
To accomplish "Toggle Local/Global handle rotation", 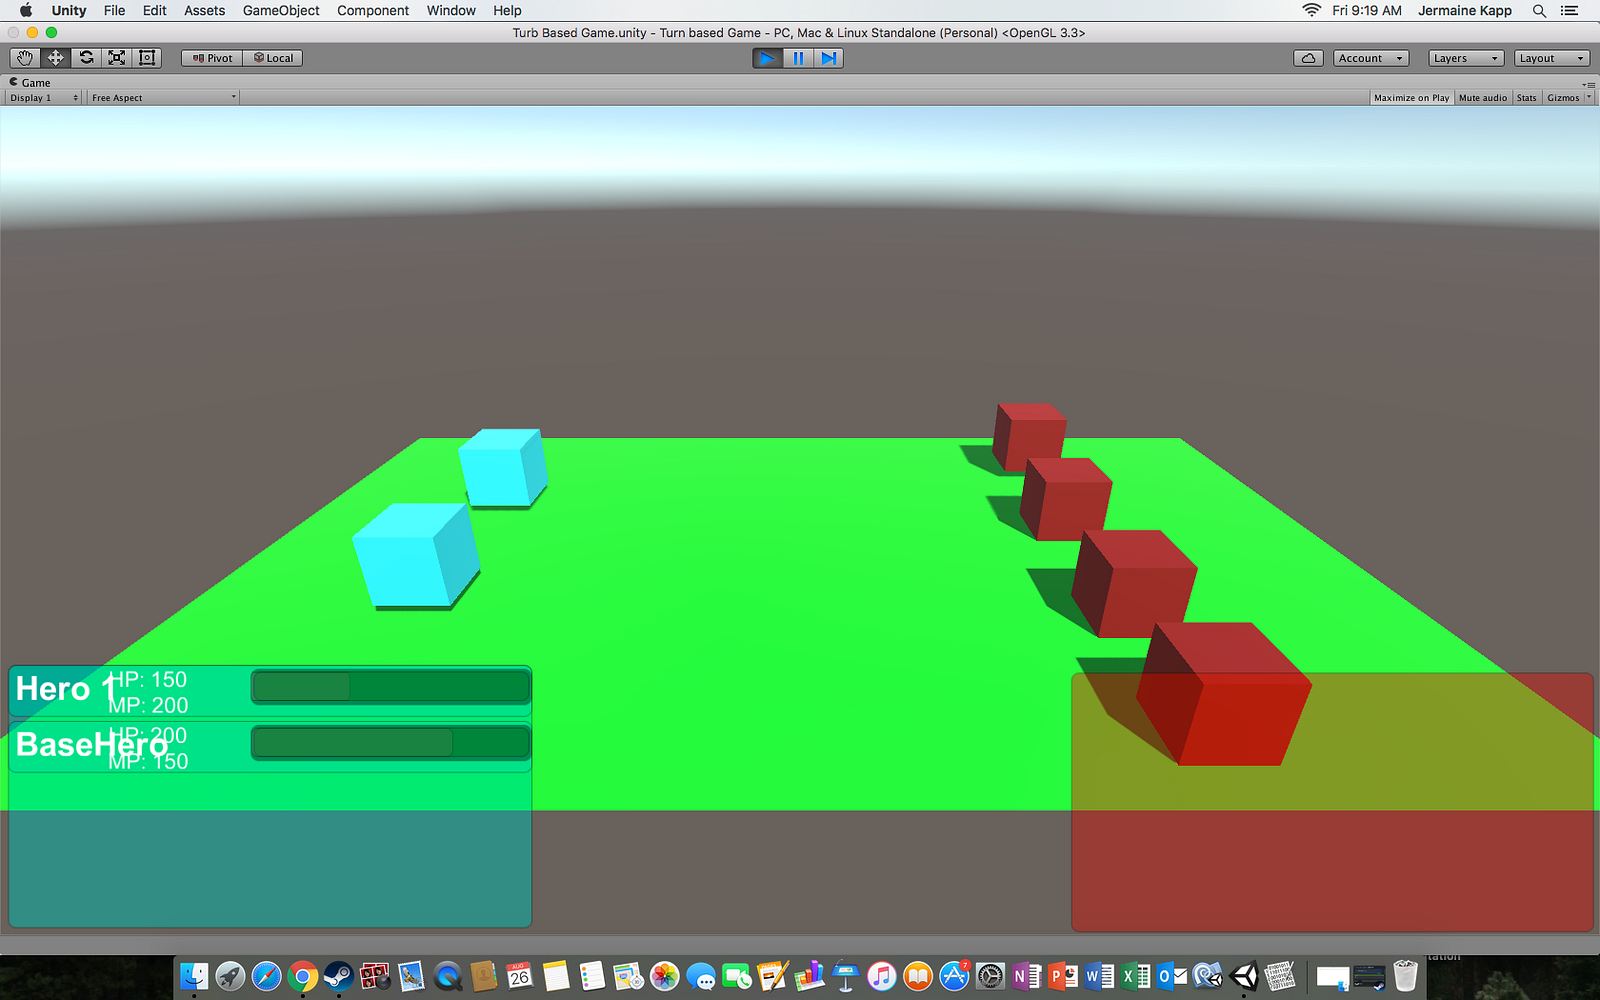I will (x=272, y=58).
